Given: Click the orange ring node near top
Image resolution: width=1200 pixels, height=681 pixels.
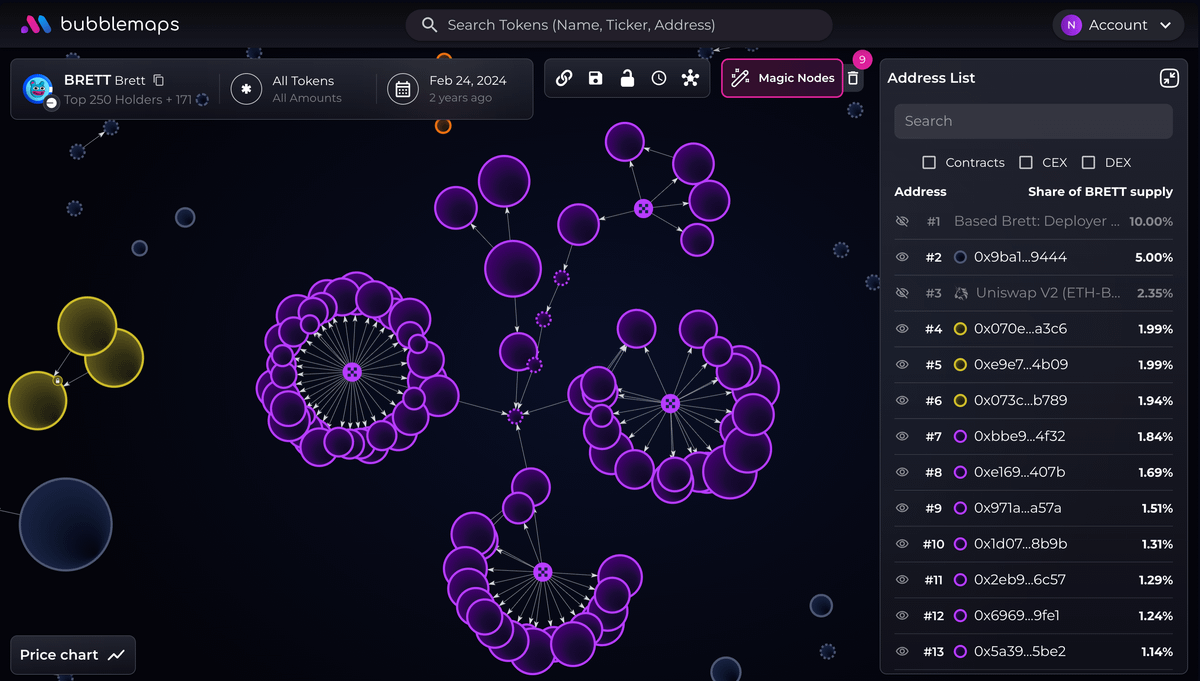Looking at the screenshot, I should click(x=443, y=125).
